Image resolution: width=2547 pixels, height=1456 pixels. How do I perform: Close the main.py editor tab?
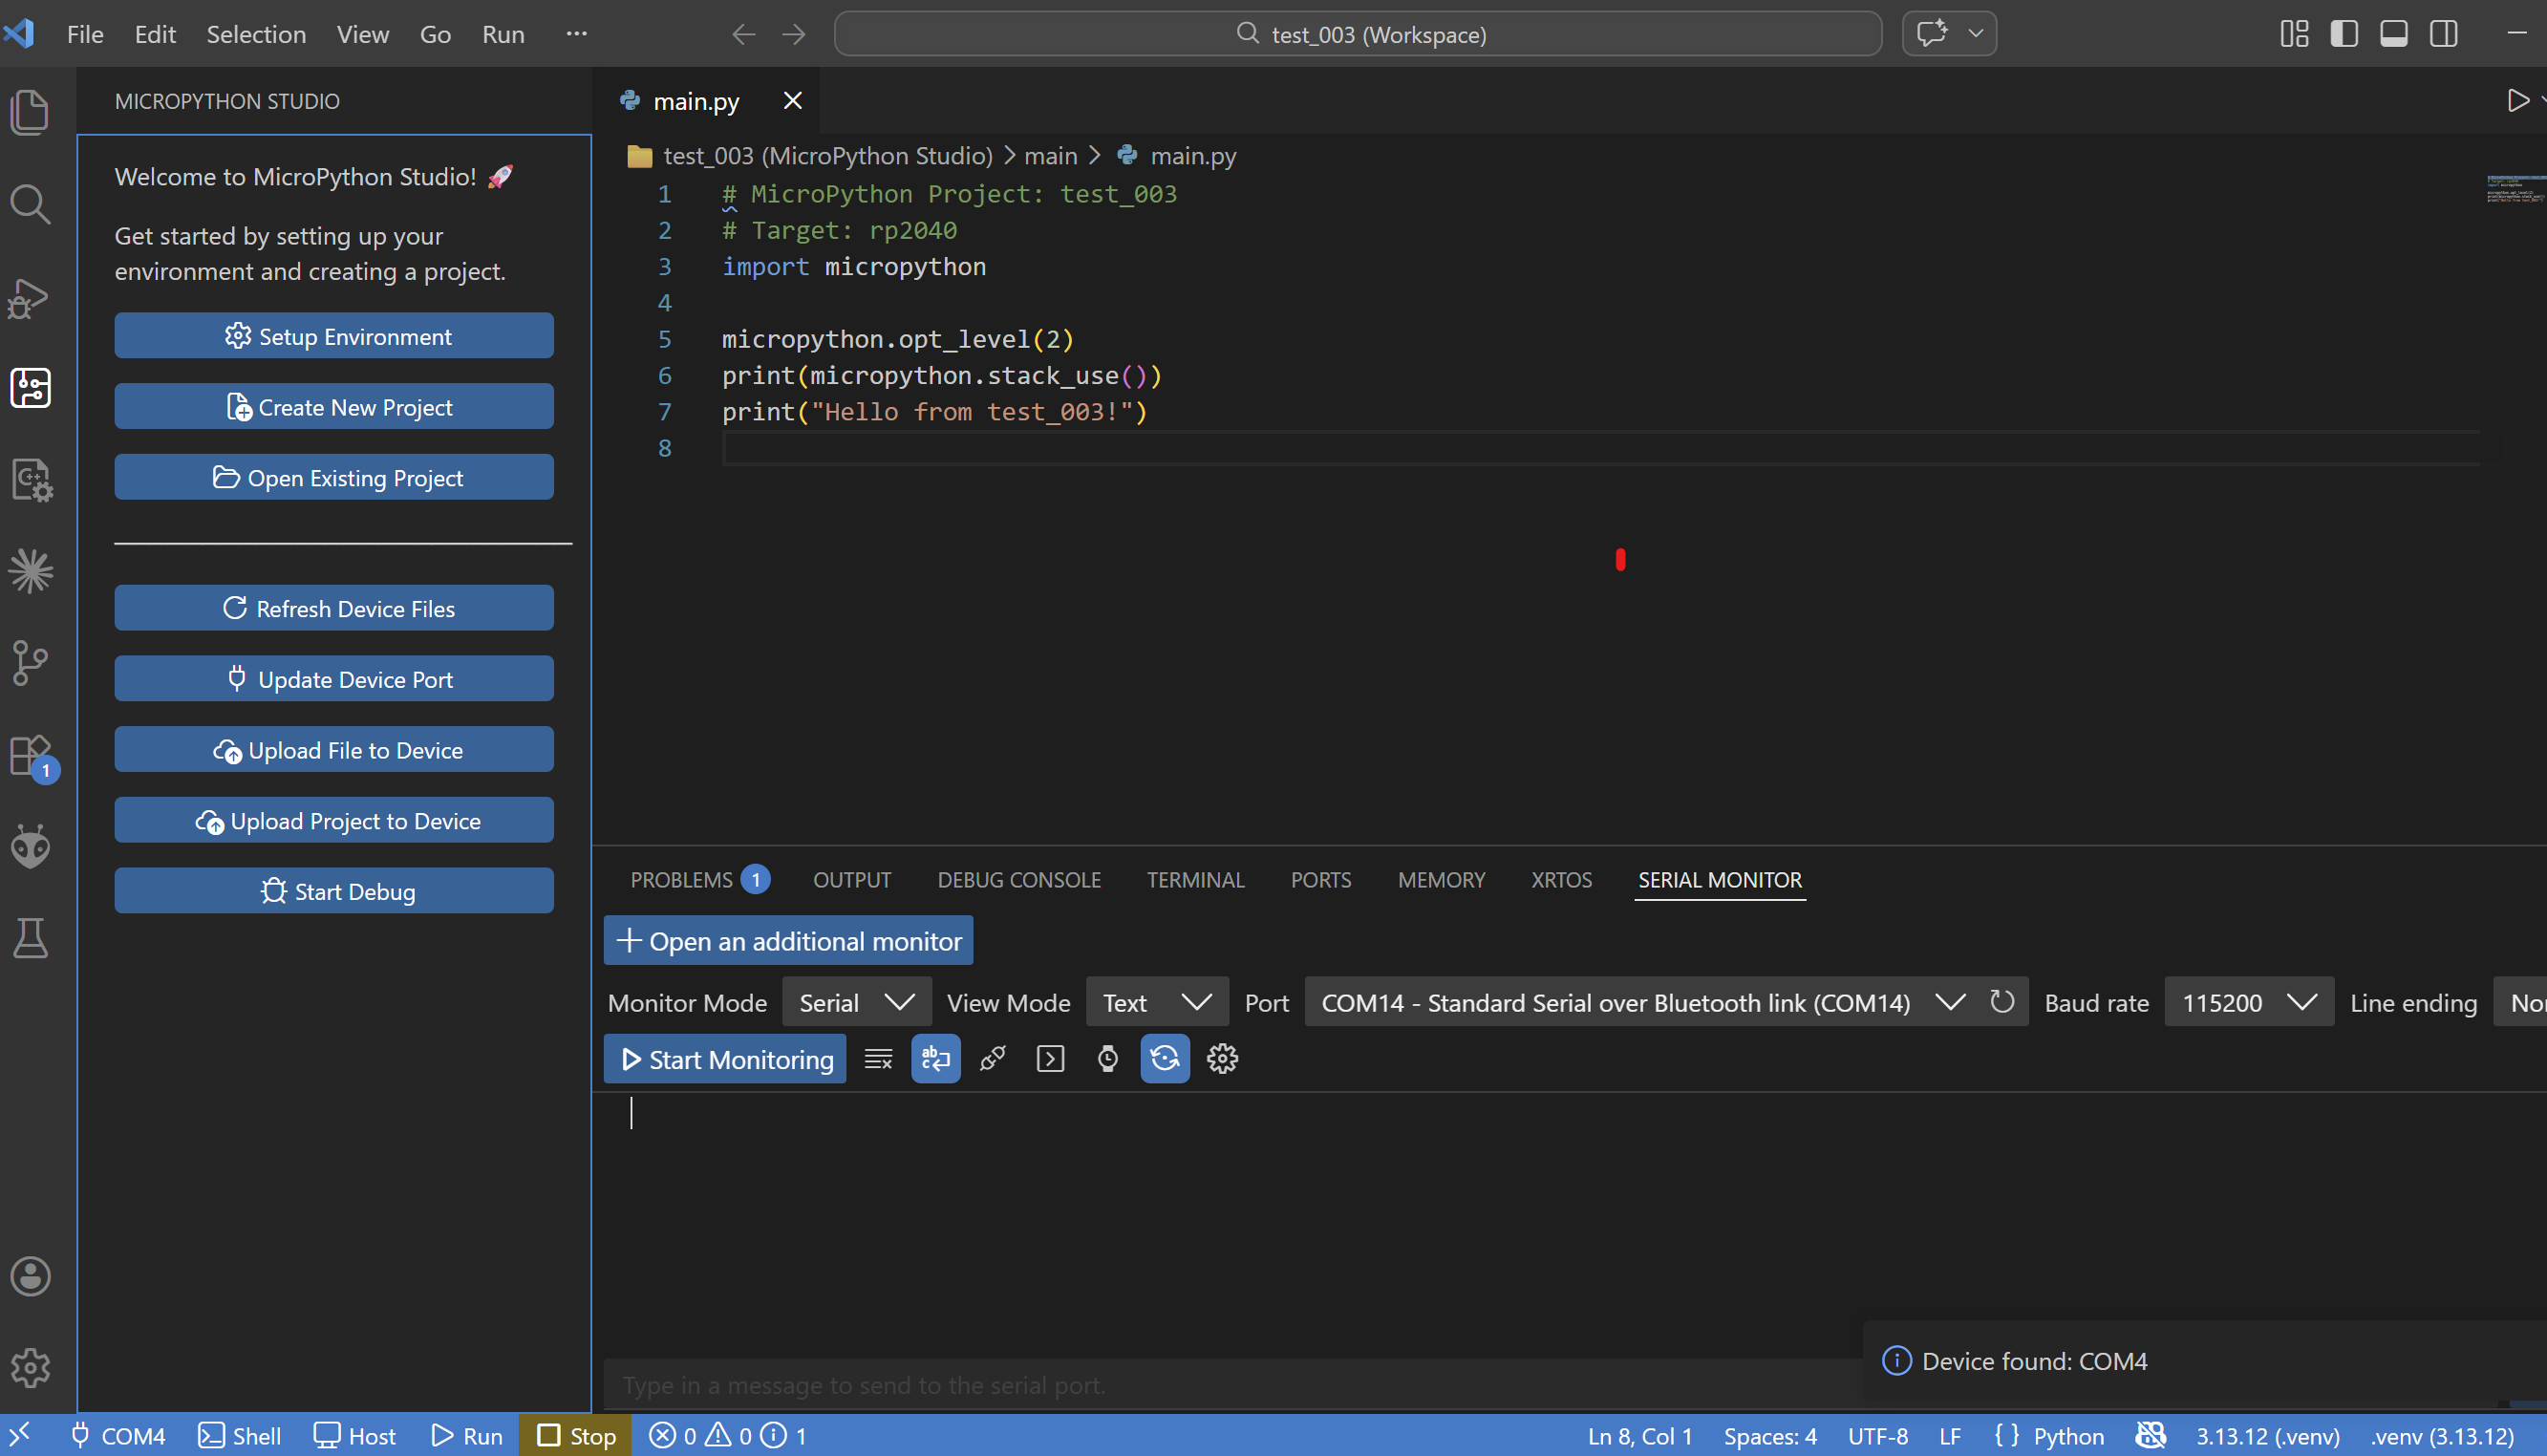(x=792, y=101)
